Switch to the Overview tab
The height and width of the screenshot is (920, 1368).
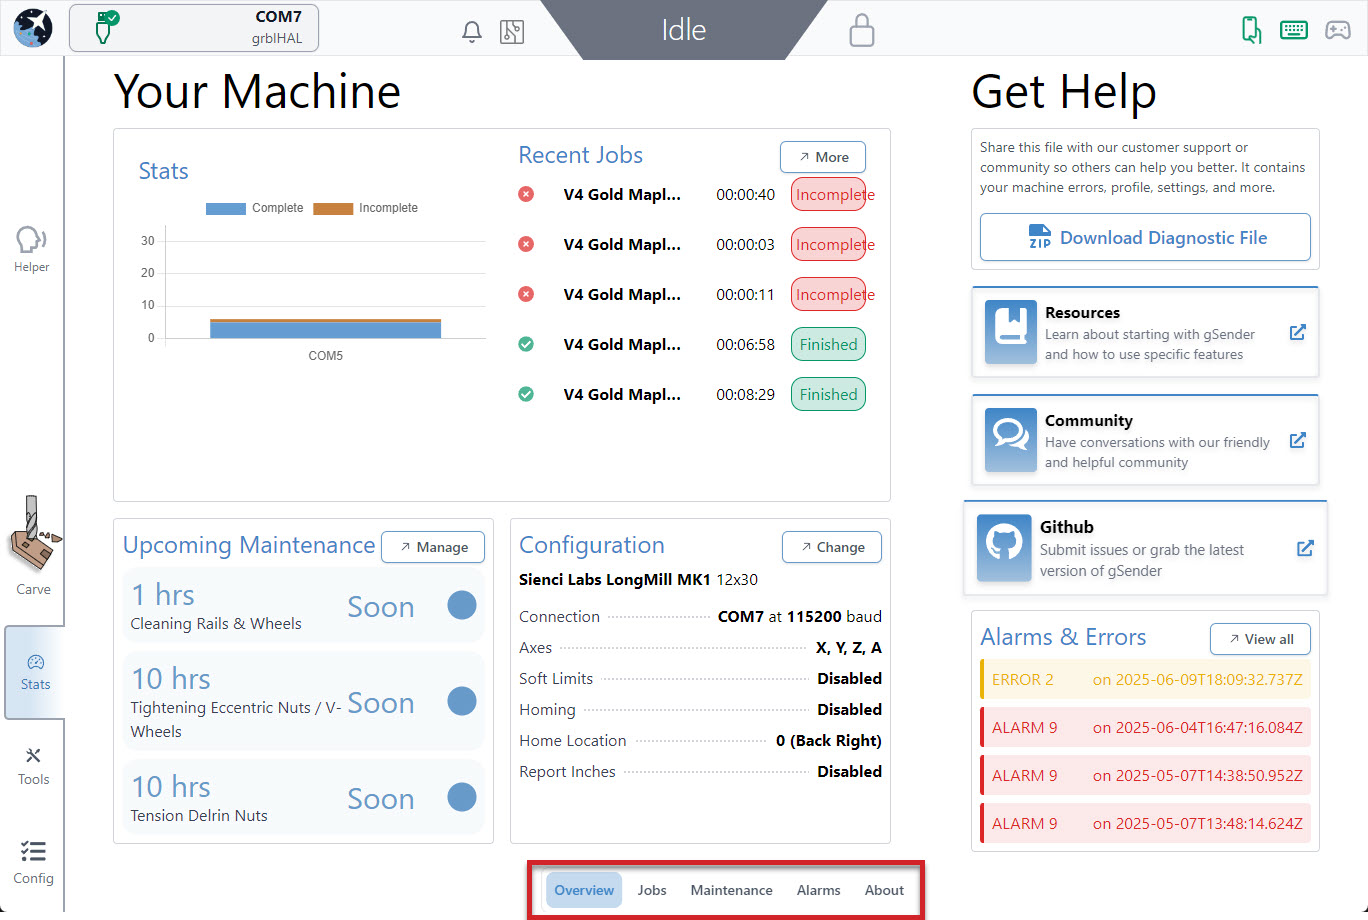pyautogui.click(x=584, y=890)
